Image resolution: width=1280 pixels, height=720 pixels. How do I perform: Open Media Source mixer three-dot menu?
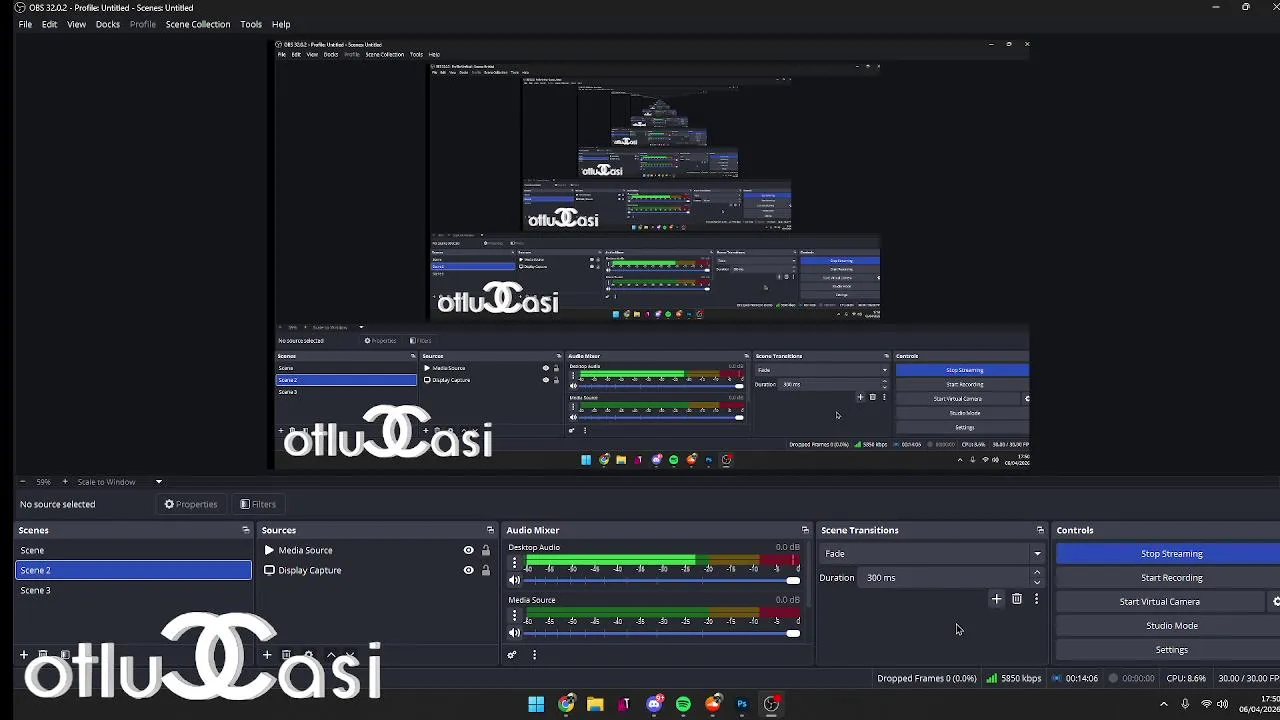click(x=514, y=616)
